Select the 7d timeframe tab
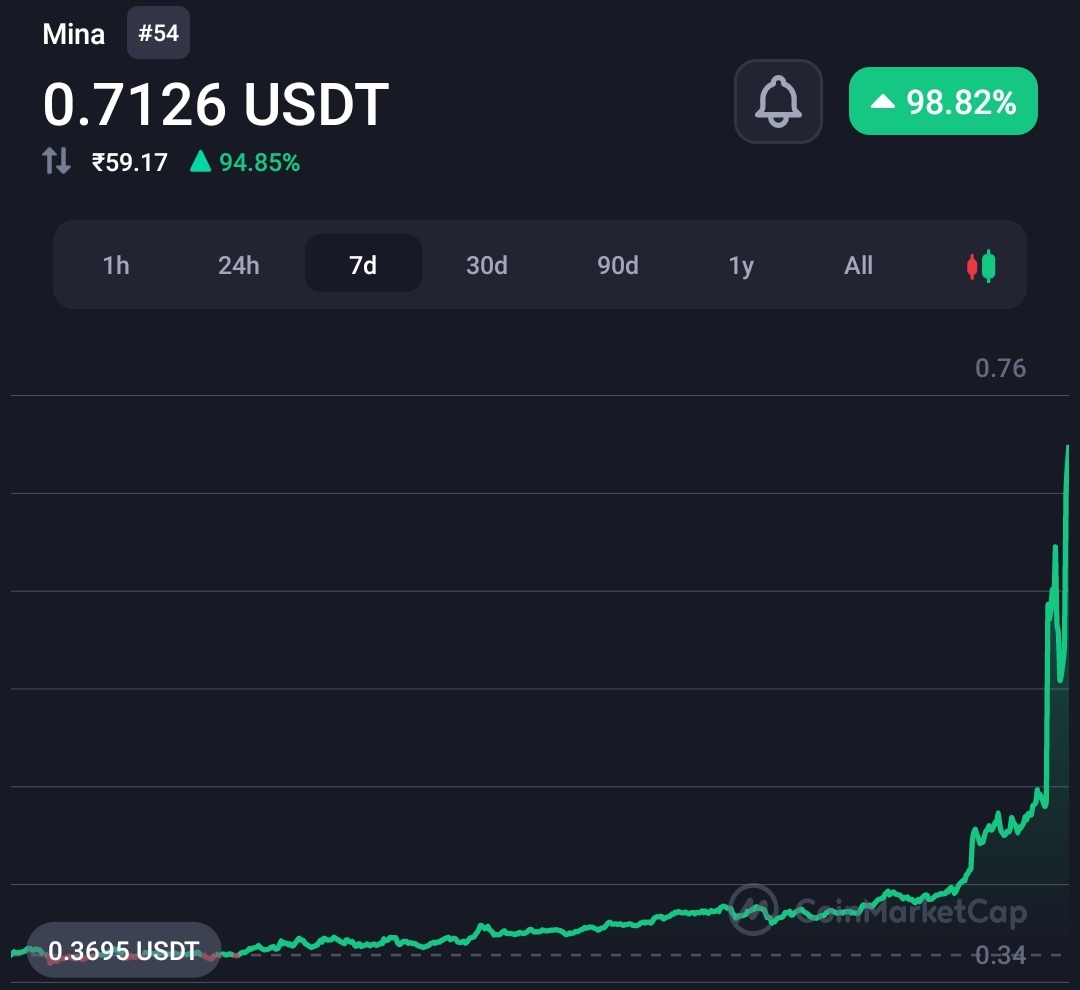 (363, 263)
